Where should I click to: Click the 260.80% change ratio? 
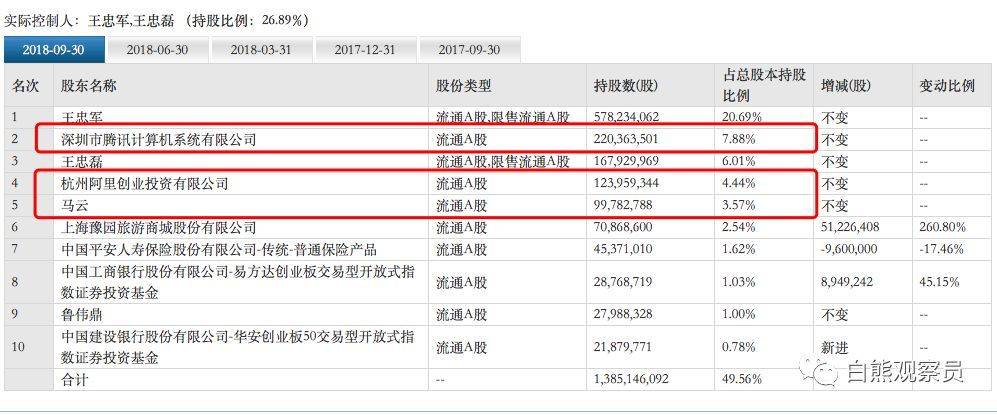point(942,228)
